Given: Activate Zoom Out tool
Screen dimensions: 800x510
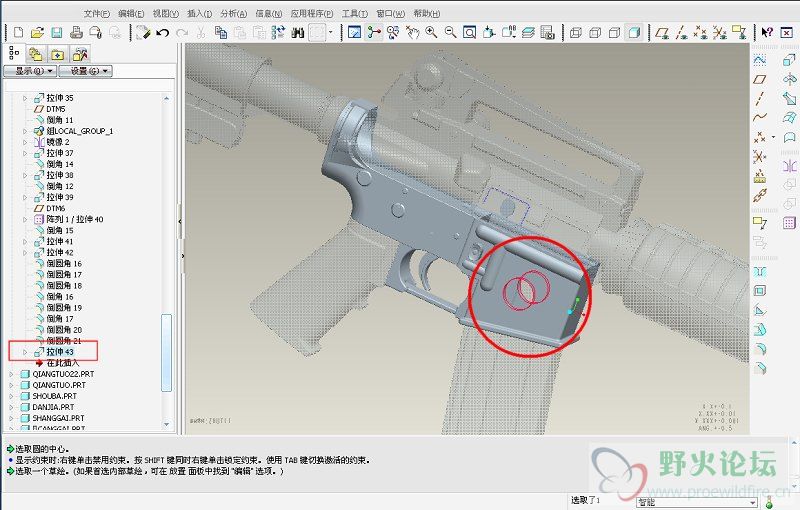Looking at the screenshot, I should coord(450,33).
